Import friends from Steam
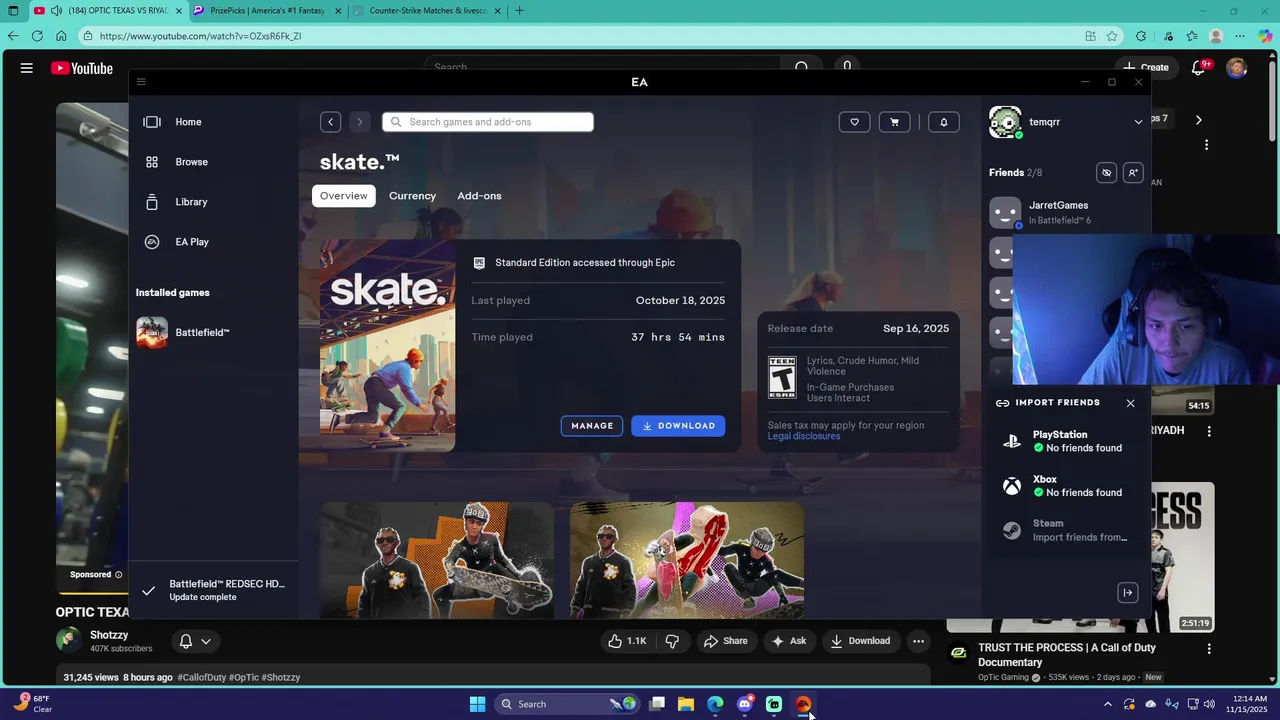 point(1063,530)
